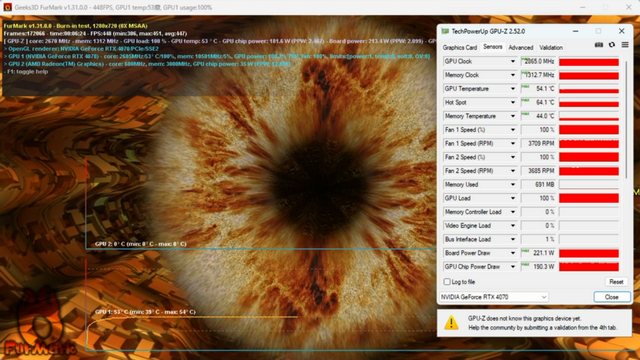This screenshot has width=640, height=360.
Task: Open the Board Power Draw dropdown
Action: [x=513, y=253]
